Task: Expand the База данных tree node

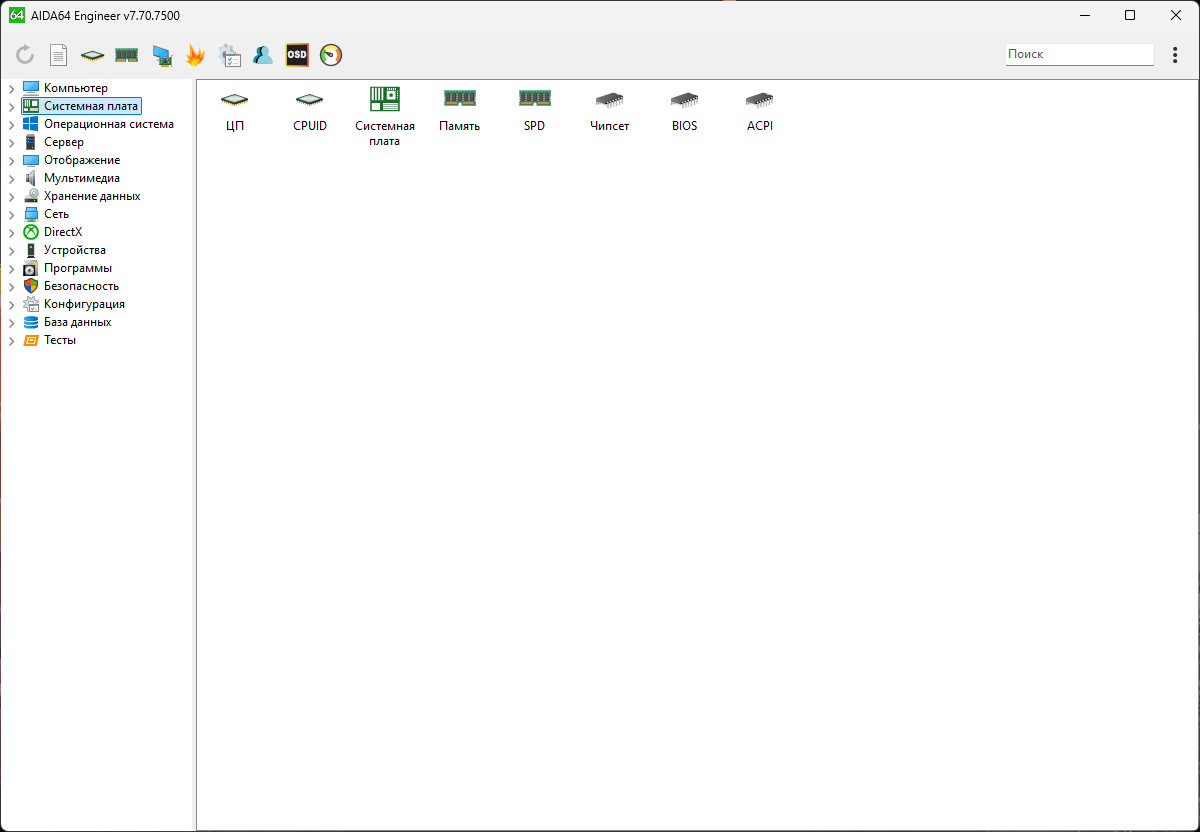Action: 12,322
